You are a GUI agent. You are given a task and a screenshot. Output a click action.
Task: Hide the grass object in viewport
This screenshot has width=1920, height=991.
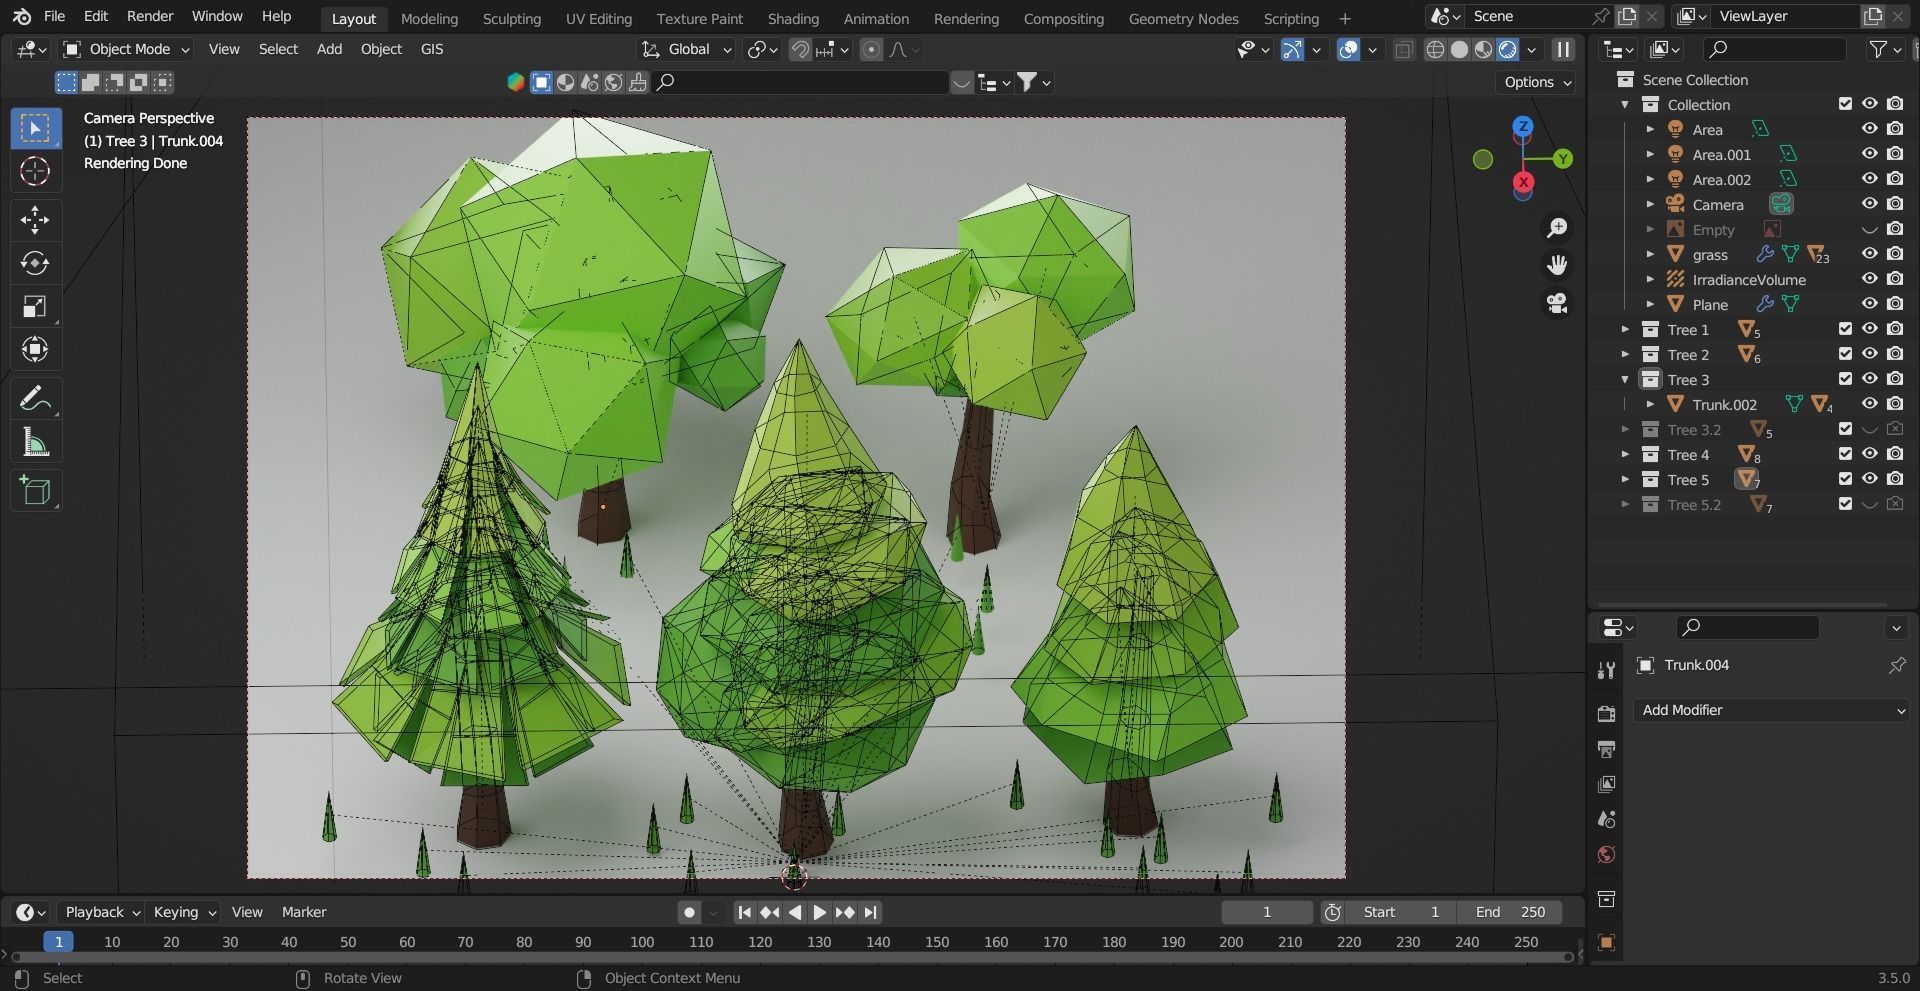coord(1869,254)
